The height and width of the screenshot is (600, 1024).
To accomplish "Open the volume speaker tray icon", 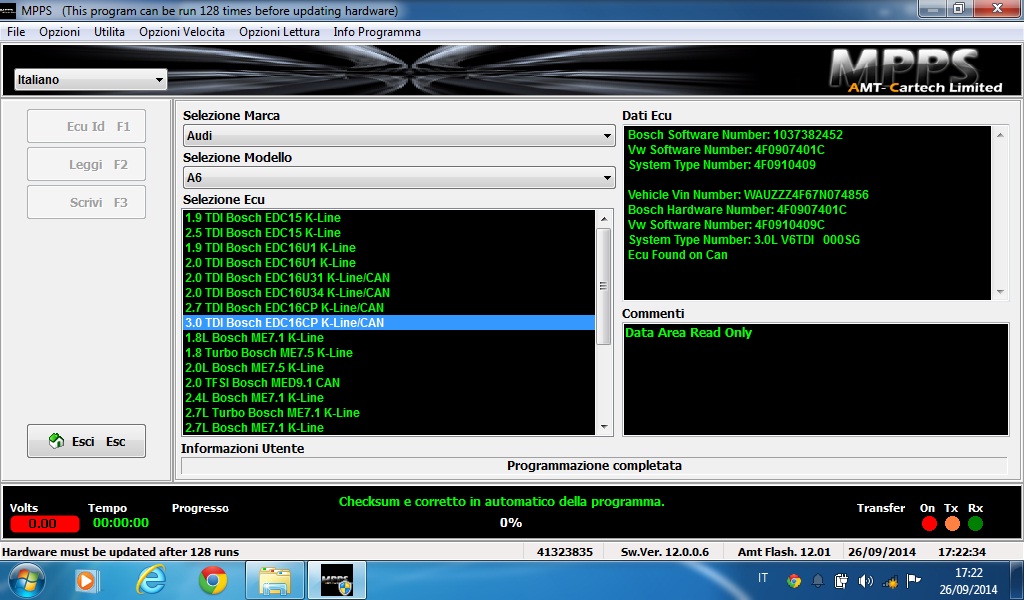I will [865, 580].
